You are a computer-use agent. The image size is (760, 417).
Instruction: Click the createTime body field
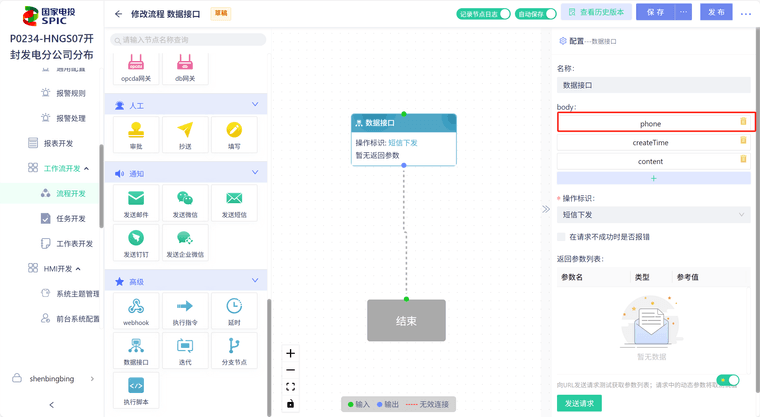(x=650, y=143)
